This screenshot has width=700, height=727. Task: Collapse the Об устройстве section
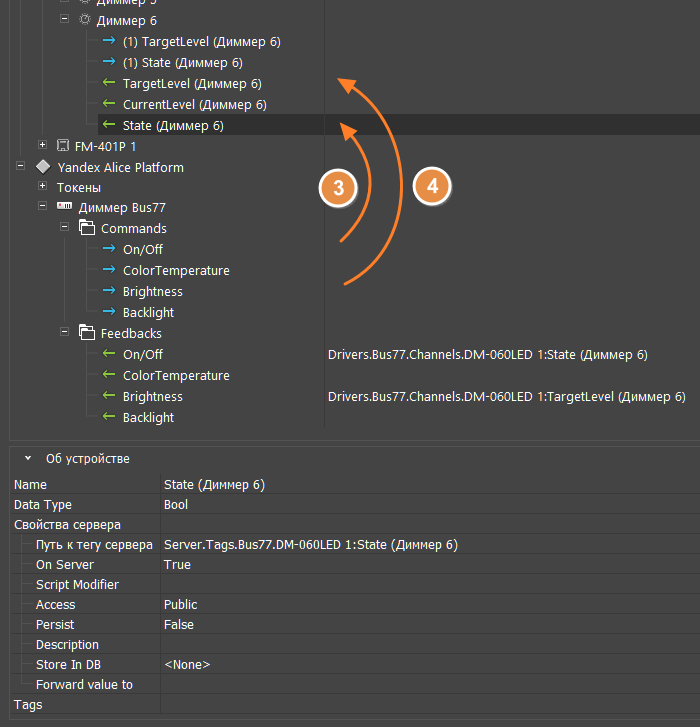click(29, 458)
